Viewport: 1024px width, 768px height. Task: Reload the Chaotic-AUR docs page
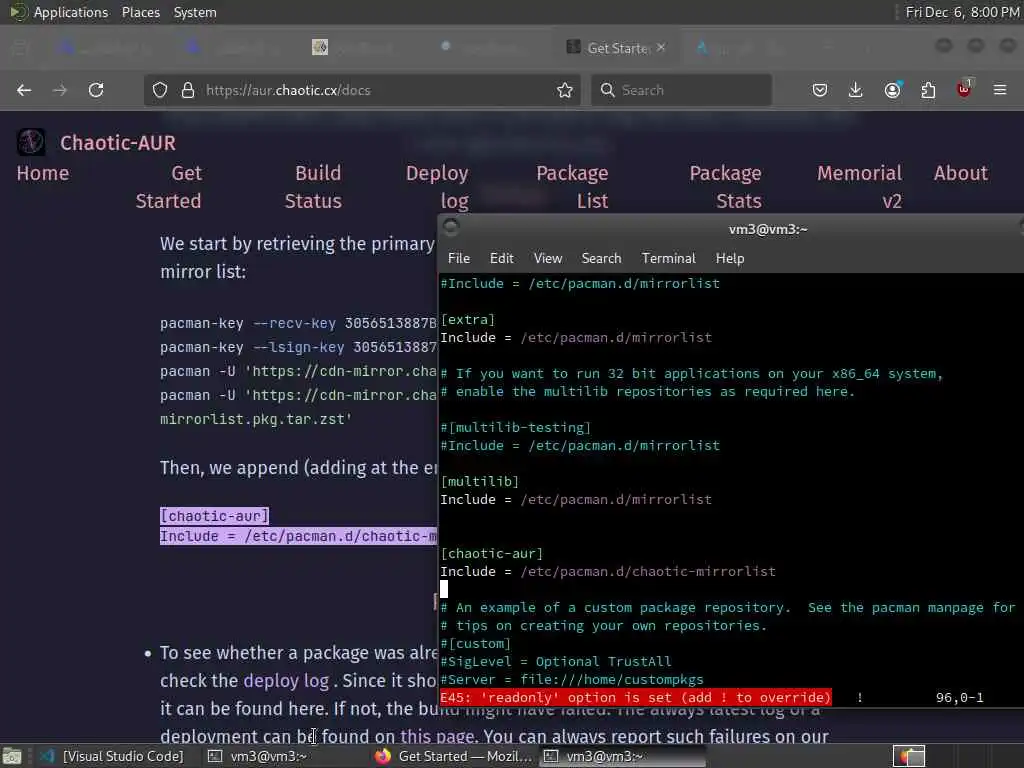pyautogui.click(x=96, y=90)
